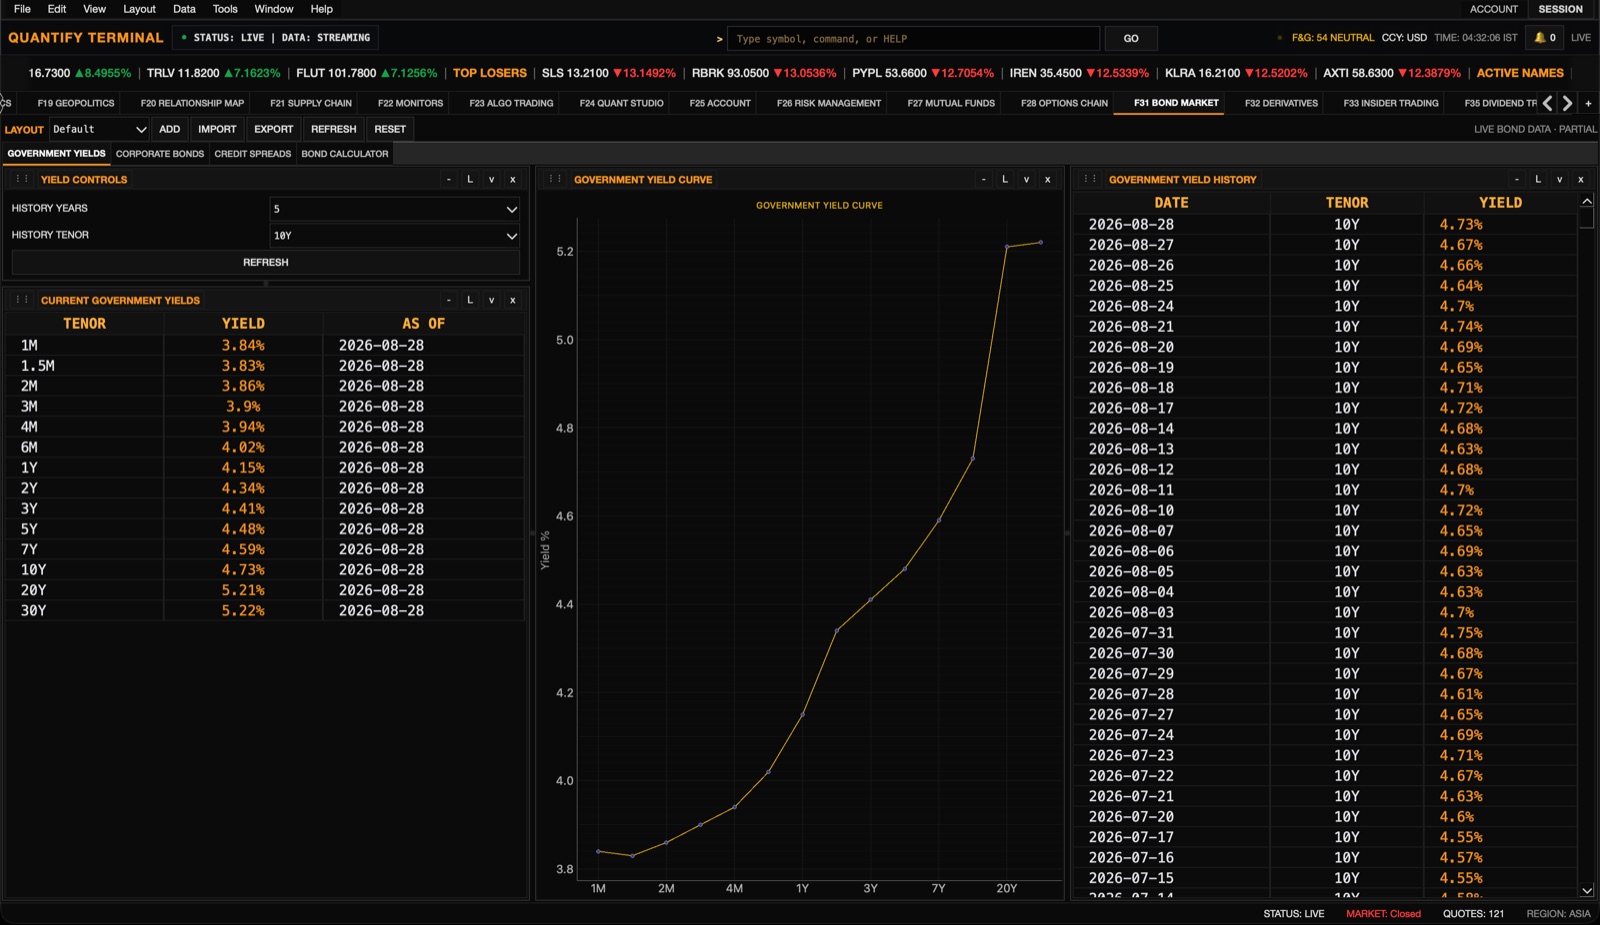The width and height of the screenshot is (1600, 925).
Task: Open the Tools menu
Action: click(x=225, y=9)
